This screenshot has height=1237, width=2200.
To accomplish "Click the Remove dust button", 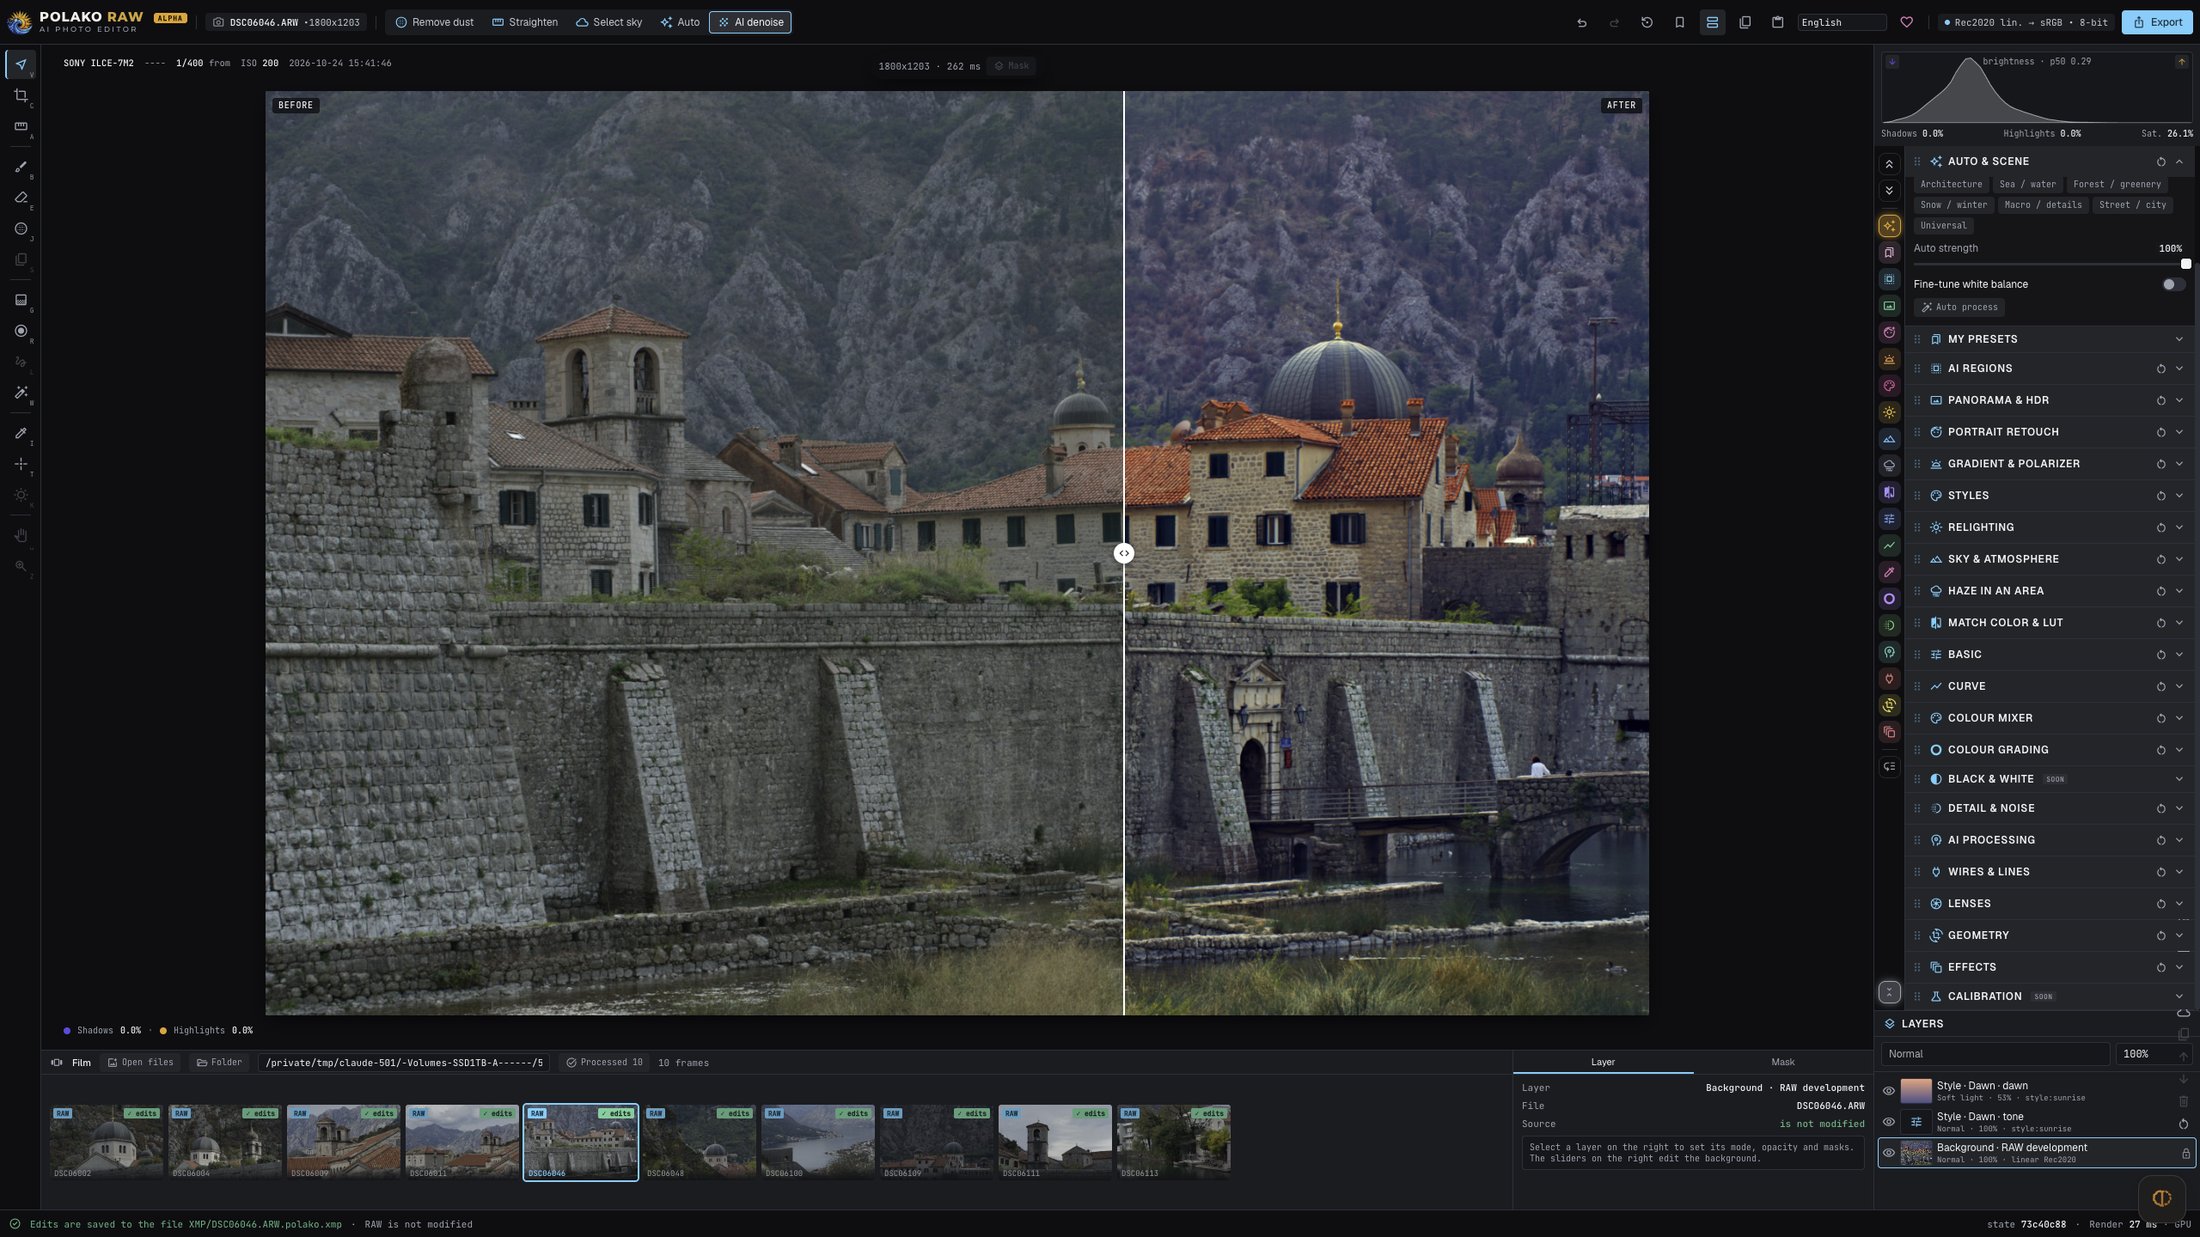I will click(434, 22).
